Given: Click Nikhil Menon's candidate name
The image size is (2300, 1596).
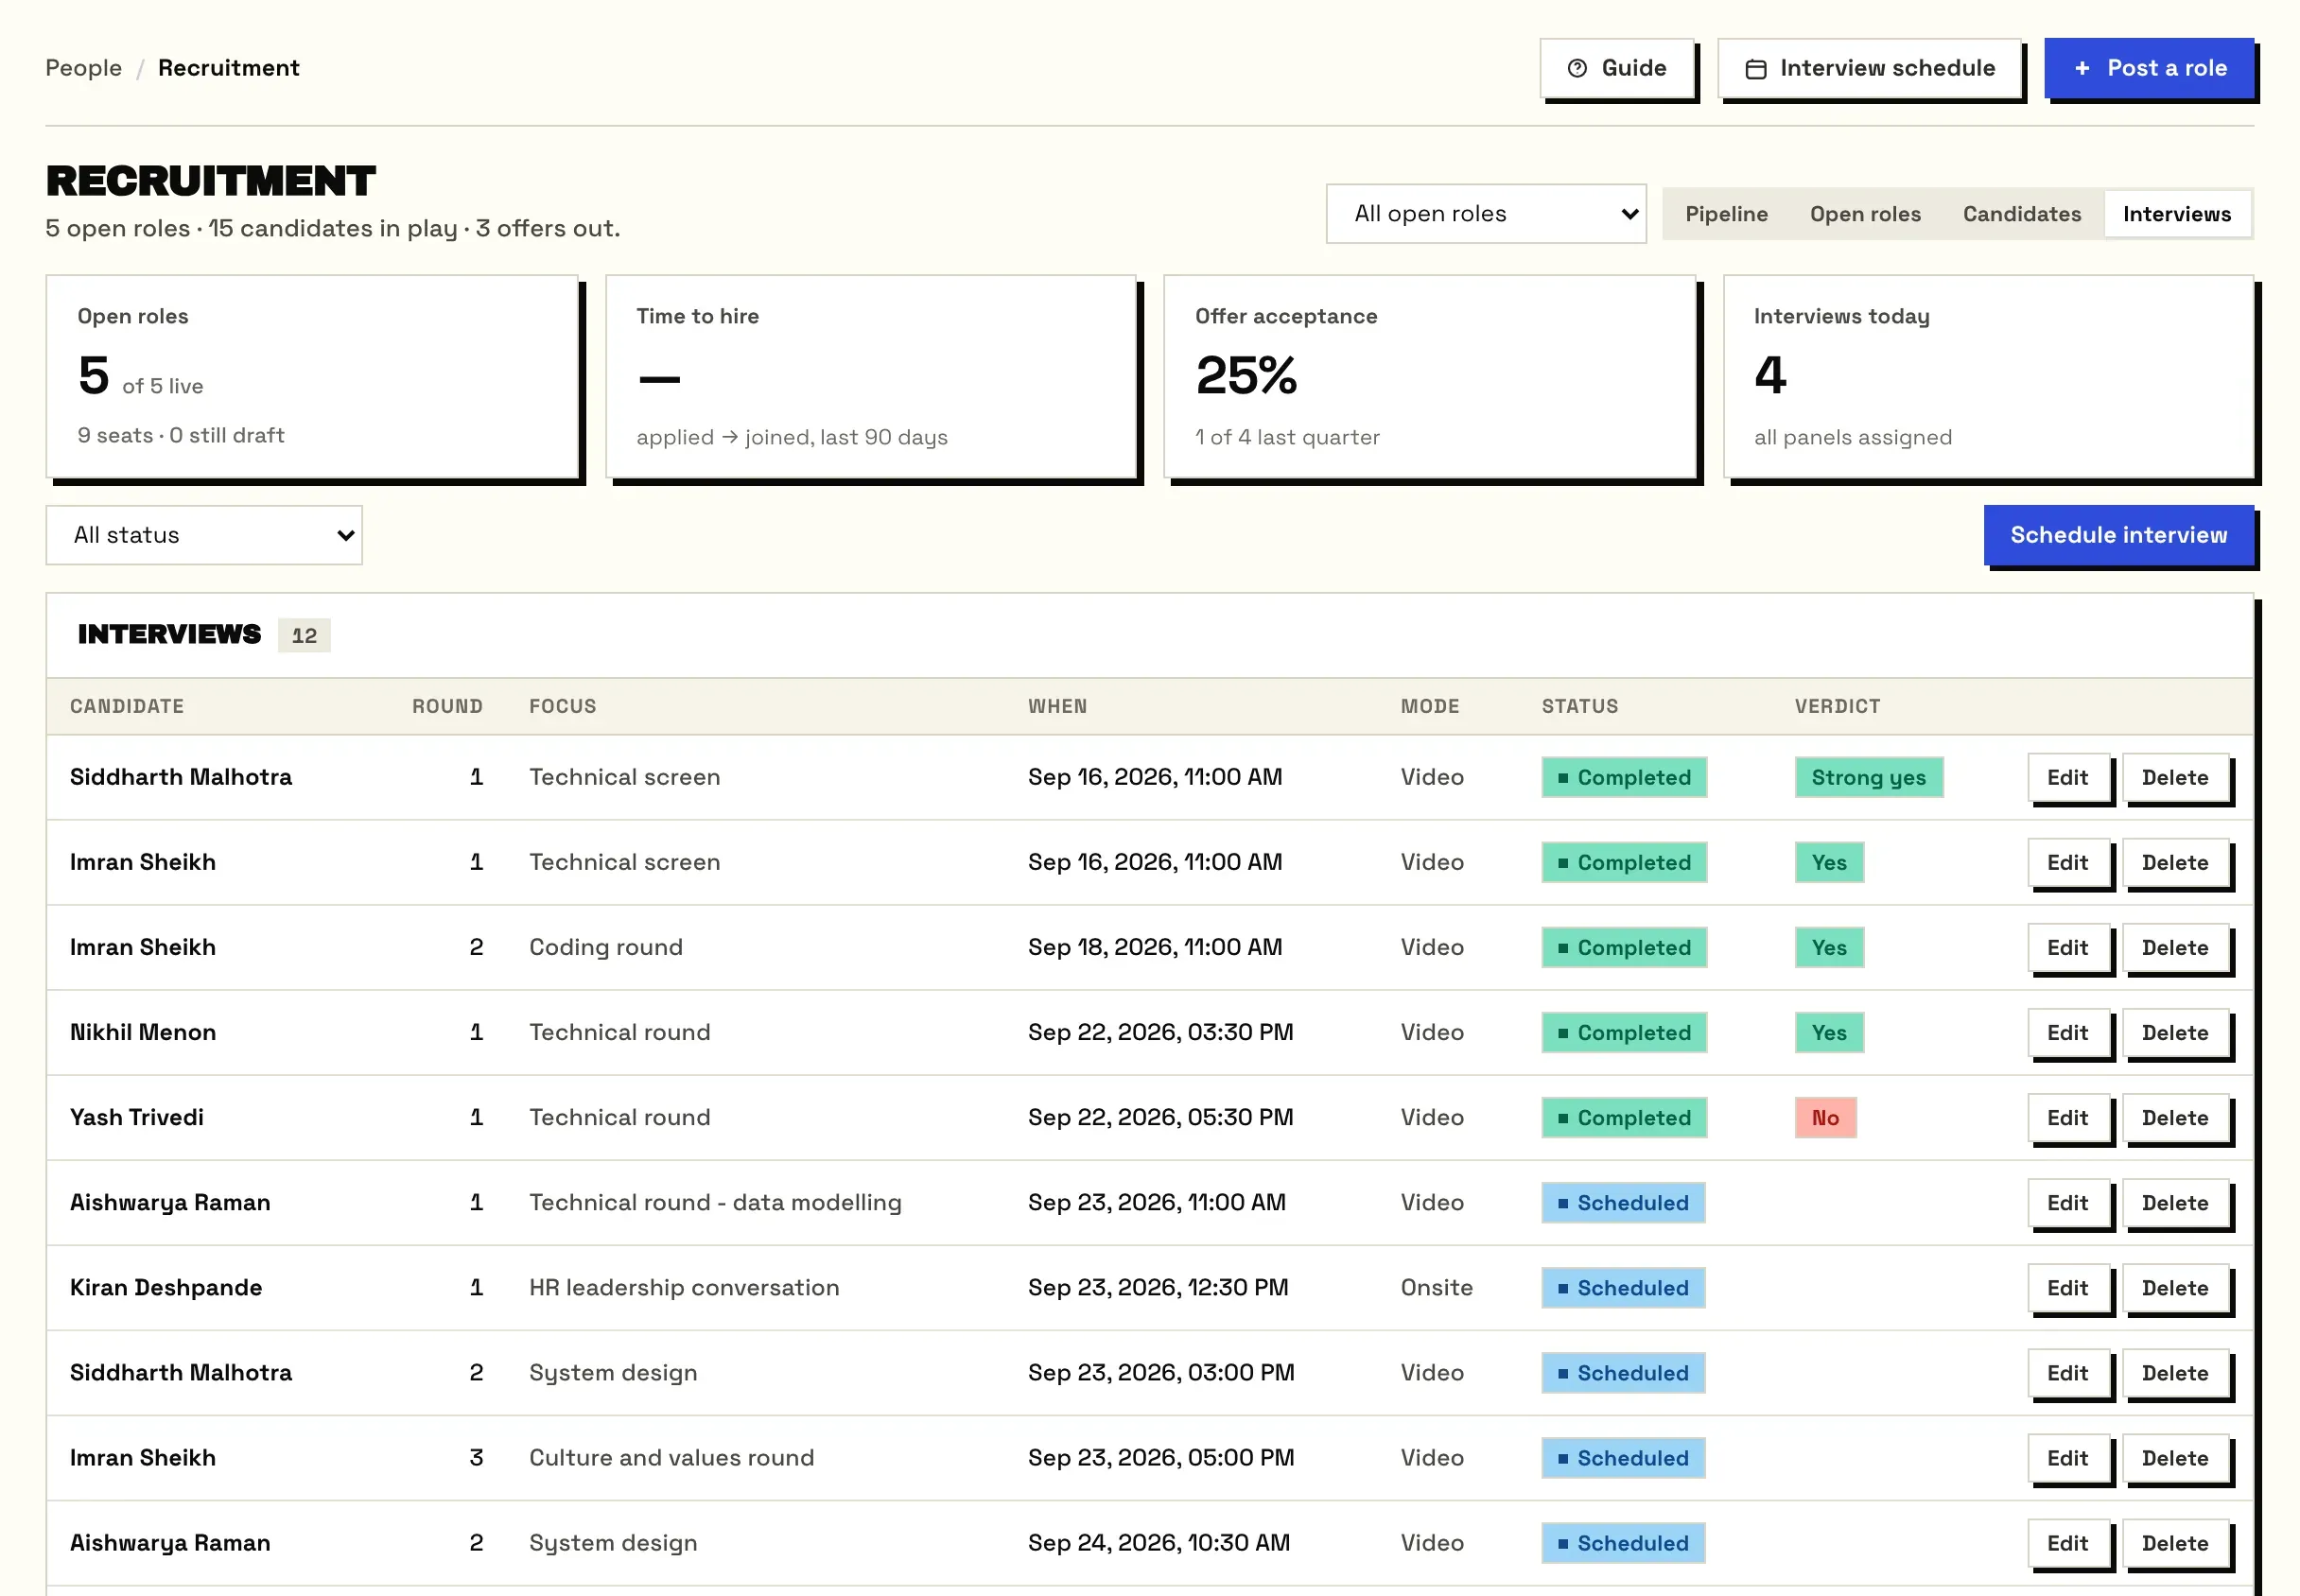Looking at the screenshot, I should 143,1032.
